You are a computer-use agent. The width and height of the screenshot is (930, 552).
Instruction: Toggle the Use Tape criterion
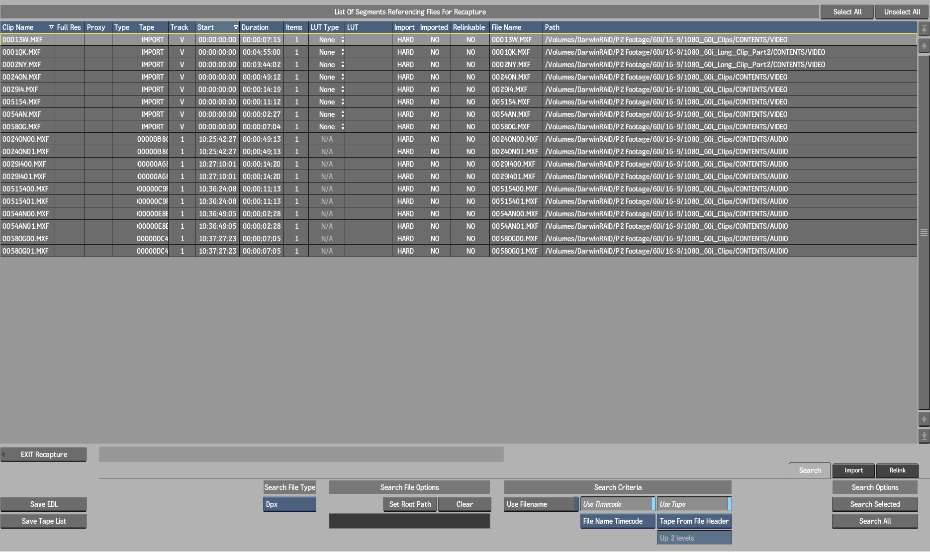point(694,505)
